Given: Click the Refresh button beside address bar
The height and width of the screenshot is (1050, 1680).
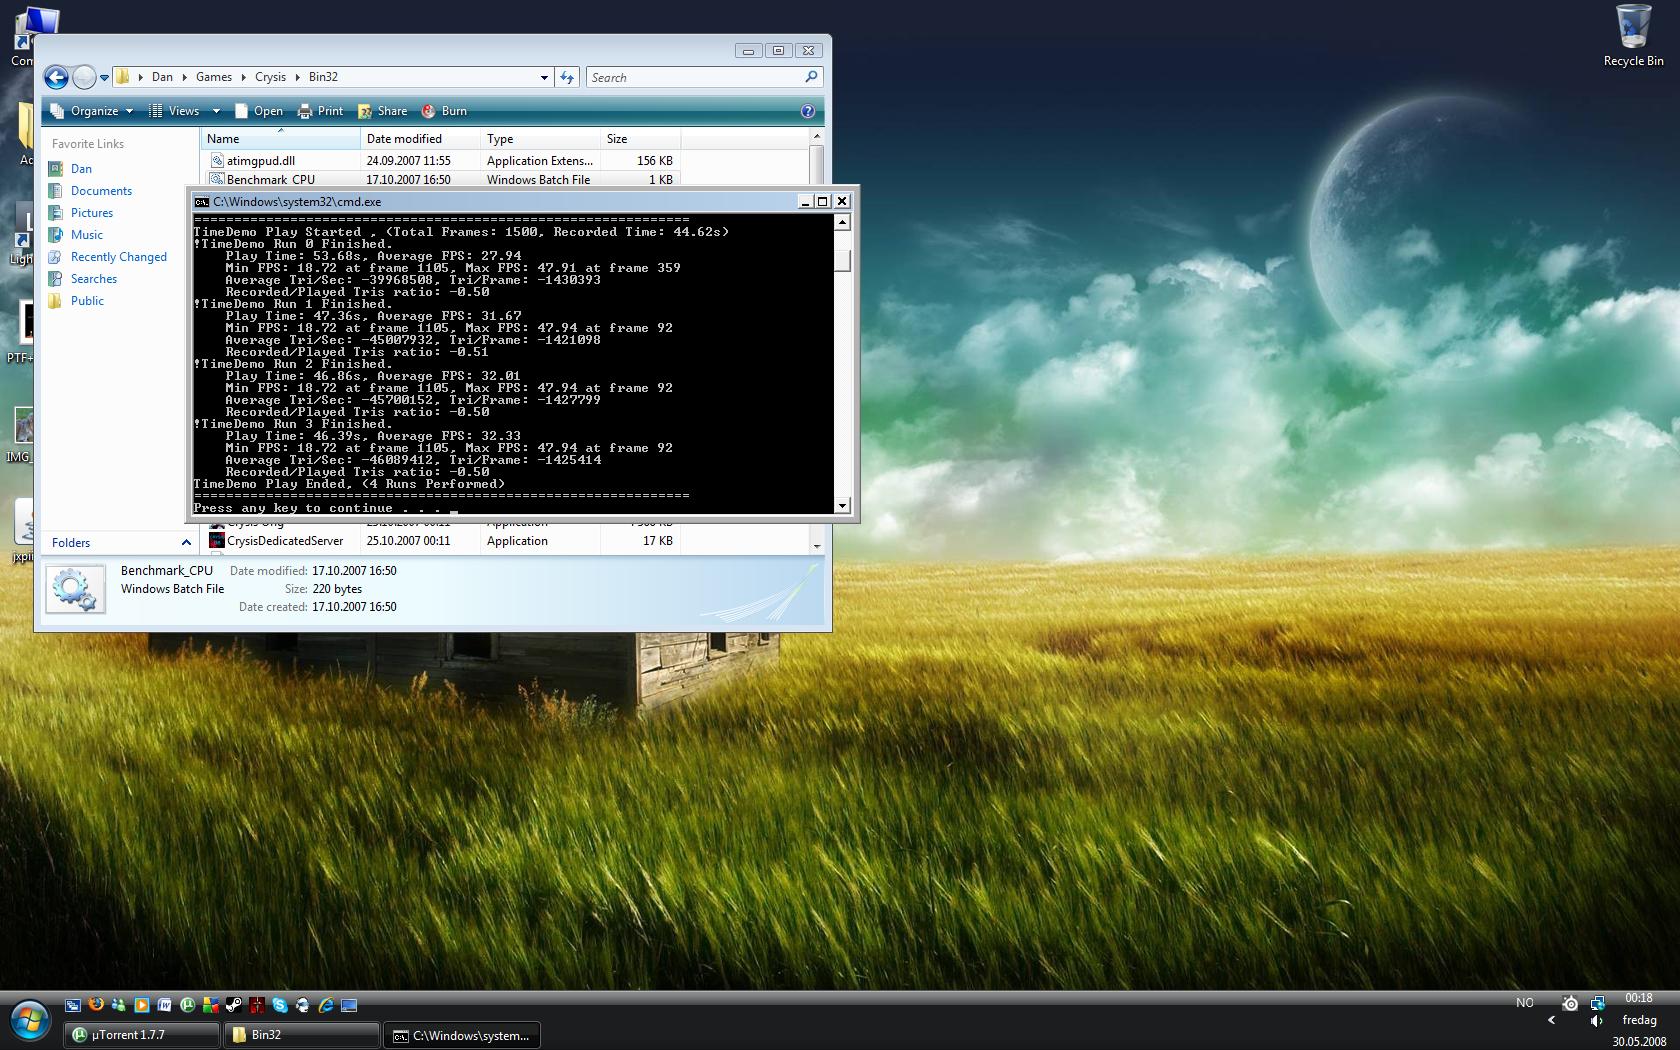Looking at the screenshot, I should coord(567,77).
